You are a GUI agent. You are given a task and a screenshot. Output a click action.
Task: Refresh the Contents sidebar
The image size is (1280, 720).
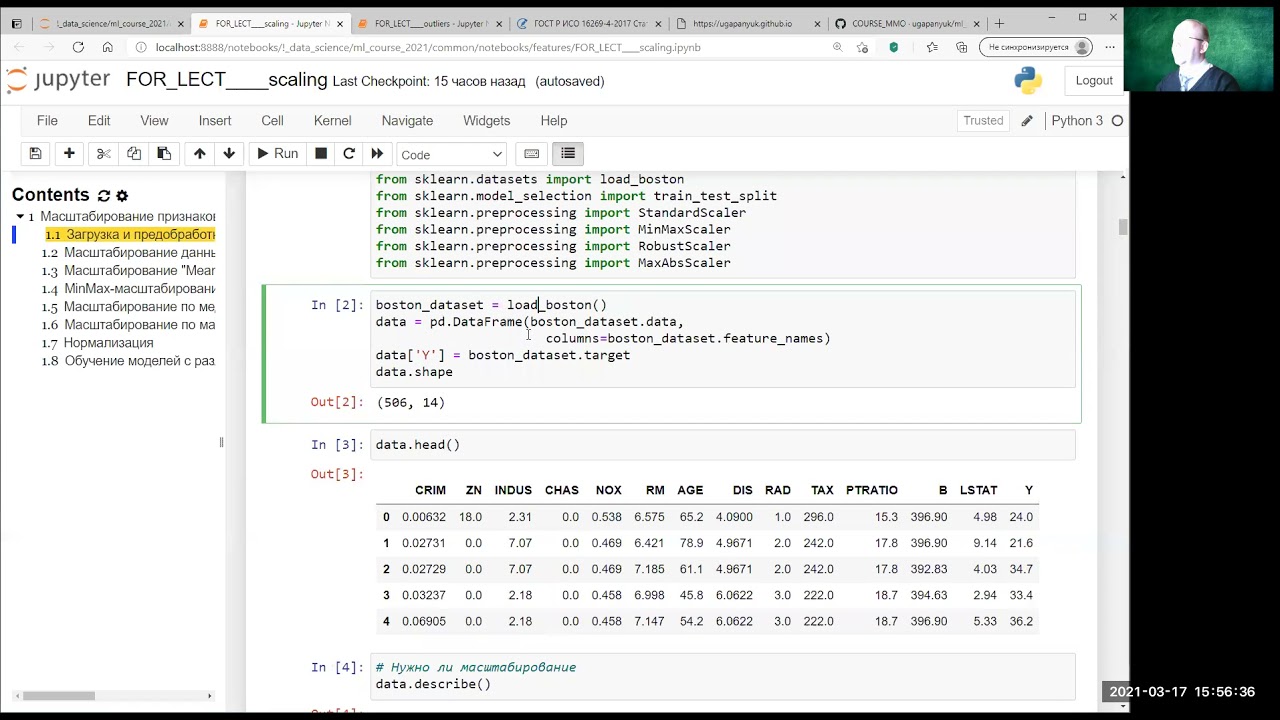(x=103, y=195)
